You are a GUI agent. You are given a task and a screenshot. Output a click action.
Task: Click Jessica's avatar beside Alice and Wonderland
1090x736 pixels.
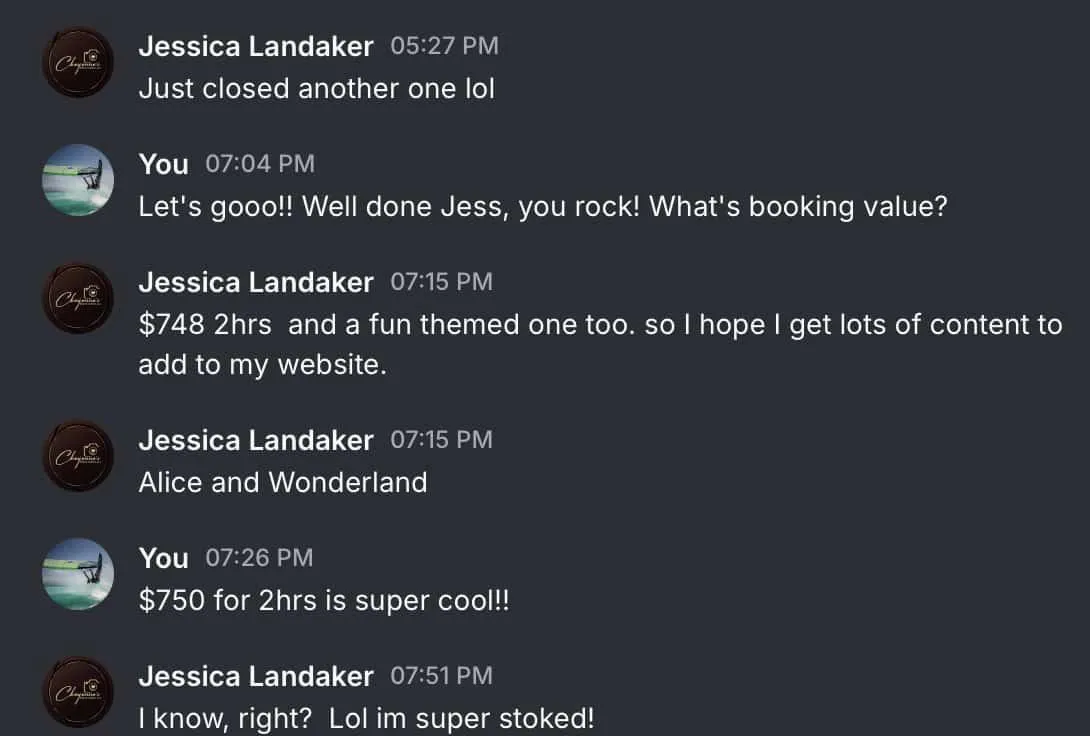click(x=78, y=456)
